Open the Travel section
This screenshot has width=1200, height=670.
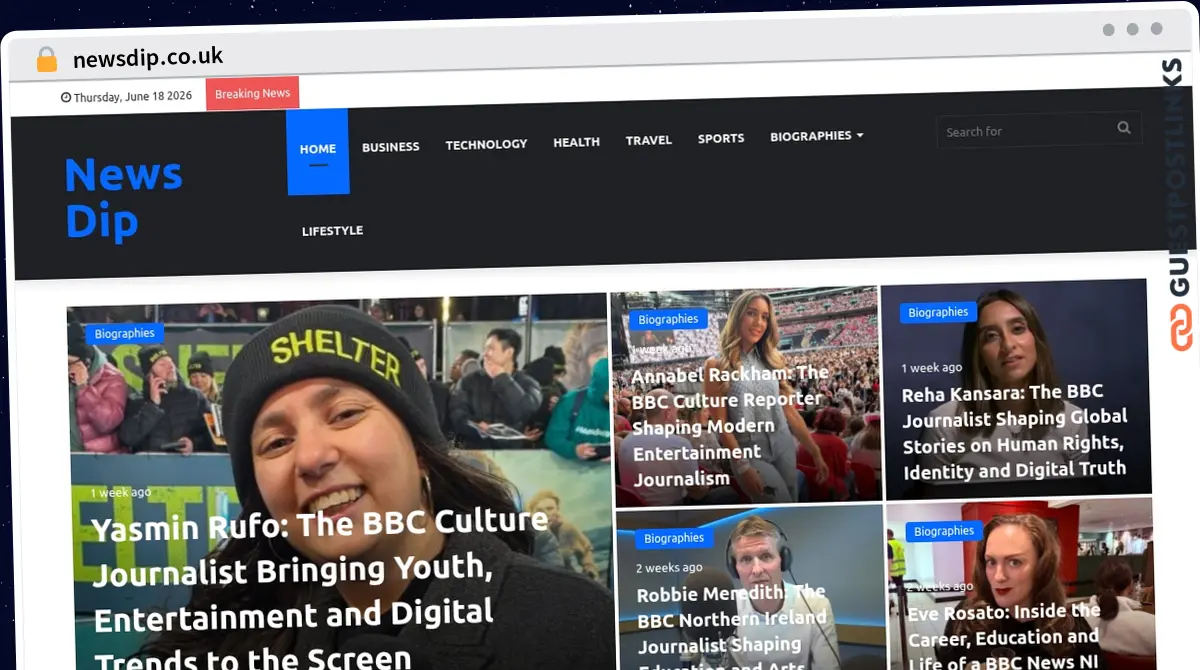click(x=648, y=140)
